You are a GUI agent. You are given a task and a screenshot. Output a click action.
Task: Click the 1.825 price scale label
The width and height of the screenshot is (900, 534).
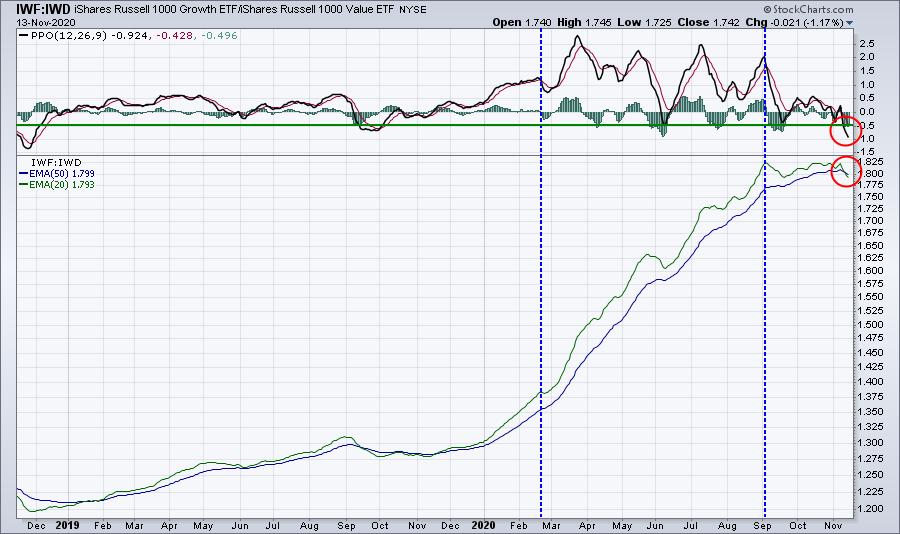(872, 161)
